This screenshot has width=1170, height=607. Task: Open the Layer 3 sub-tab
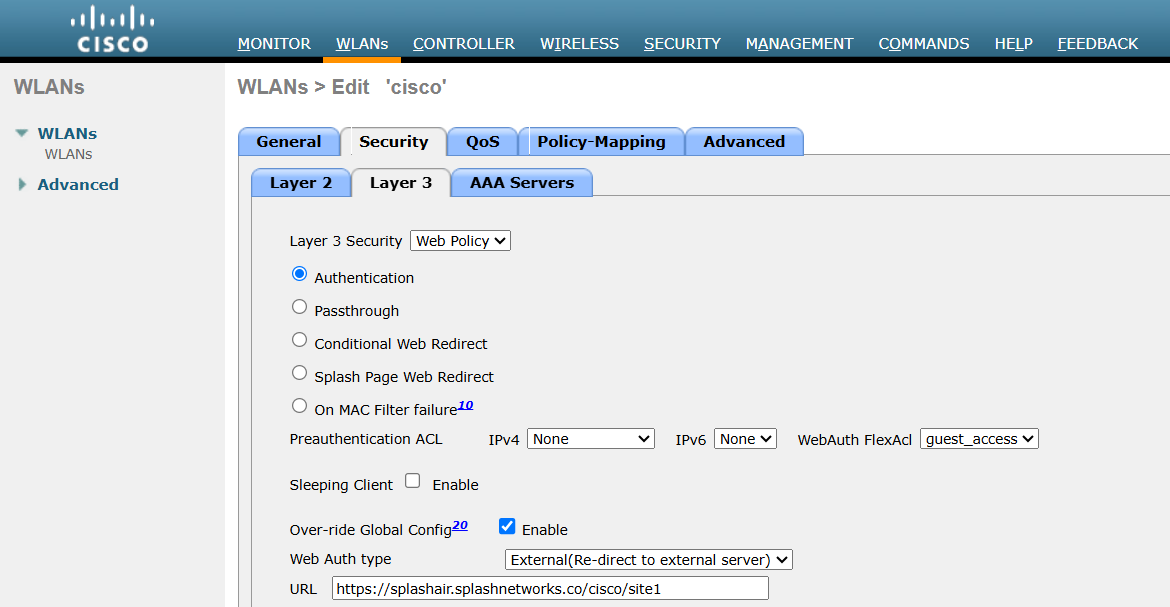coord(401,183)
